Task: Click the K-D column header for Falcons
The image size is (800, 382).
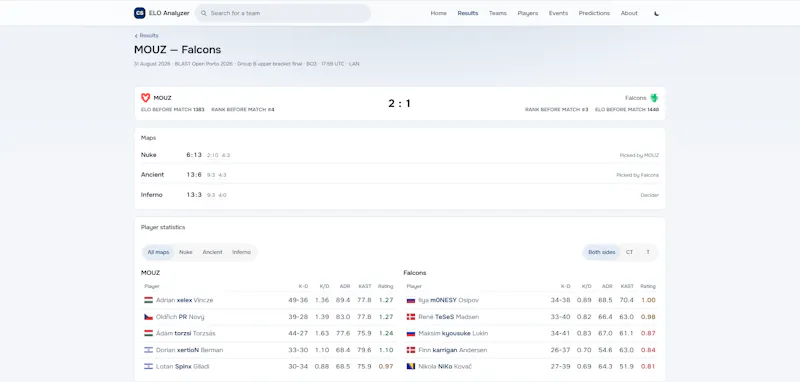Action: pyautogui.click(x=565, y=287)
